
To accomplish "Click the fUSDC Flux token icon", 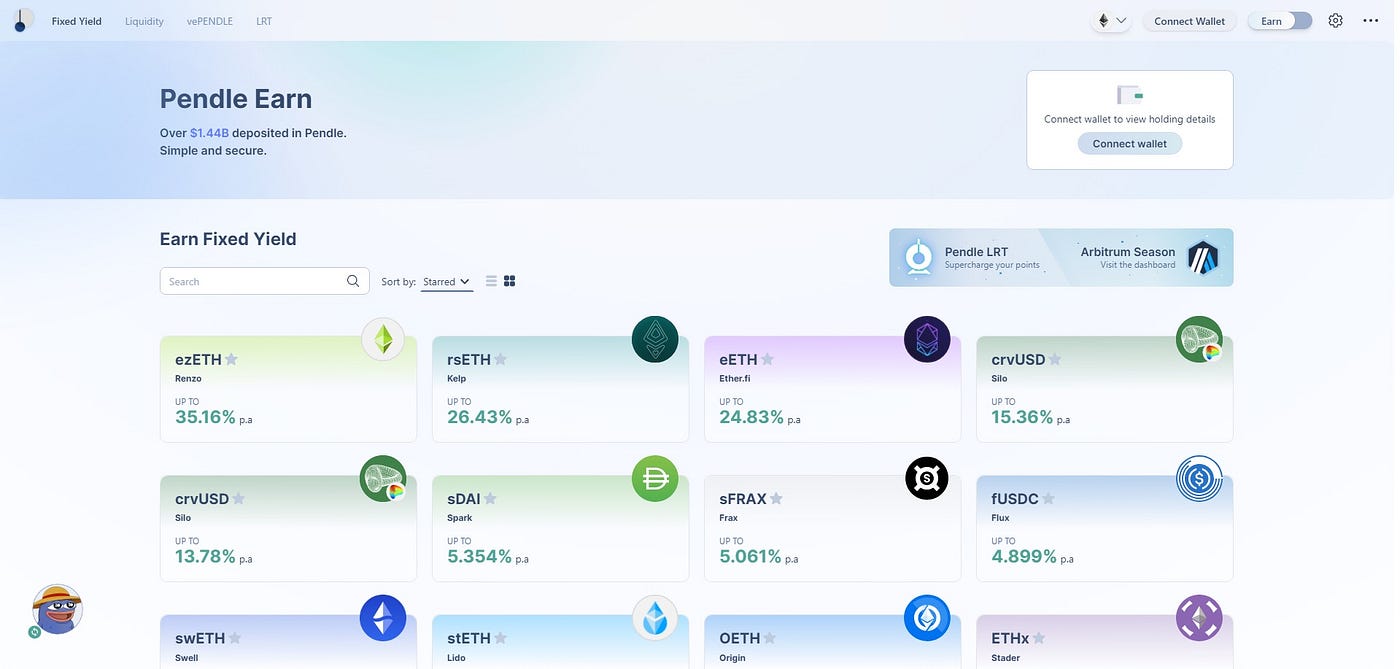I will (1199, 479).
